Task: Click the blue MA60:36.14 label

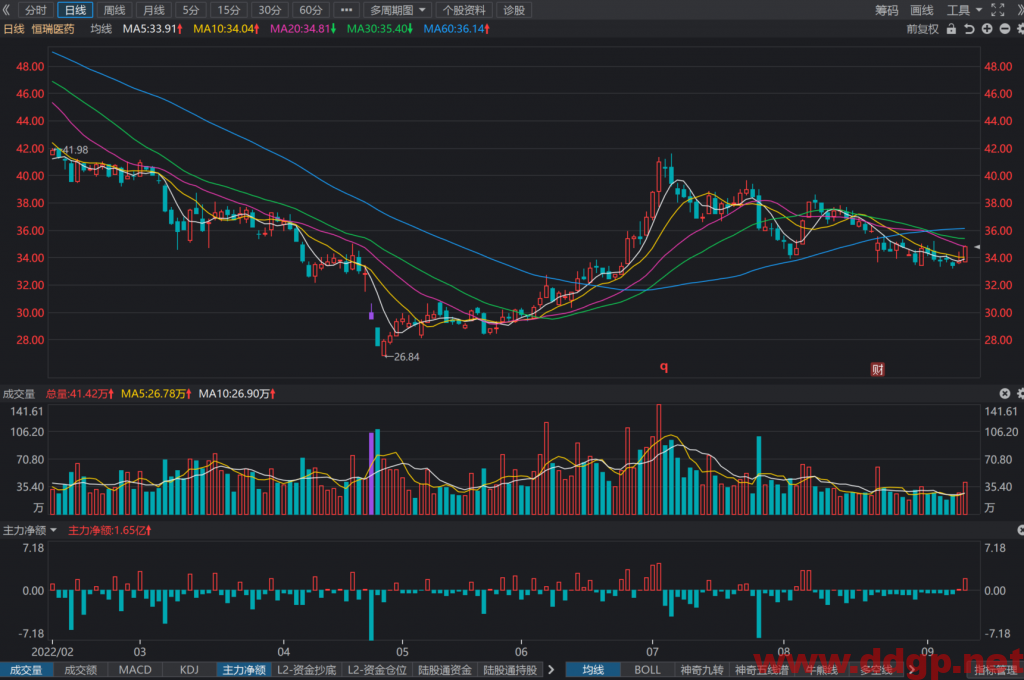Action: pos(456,29)
